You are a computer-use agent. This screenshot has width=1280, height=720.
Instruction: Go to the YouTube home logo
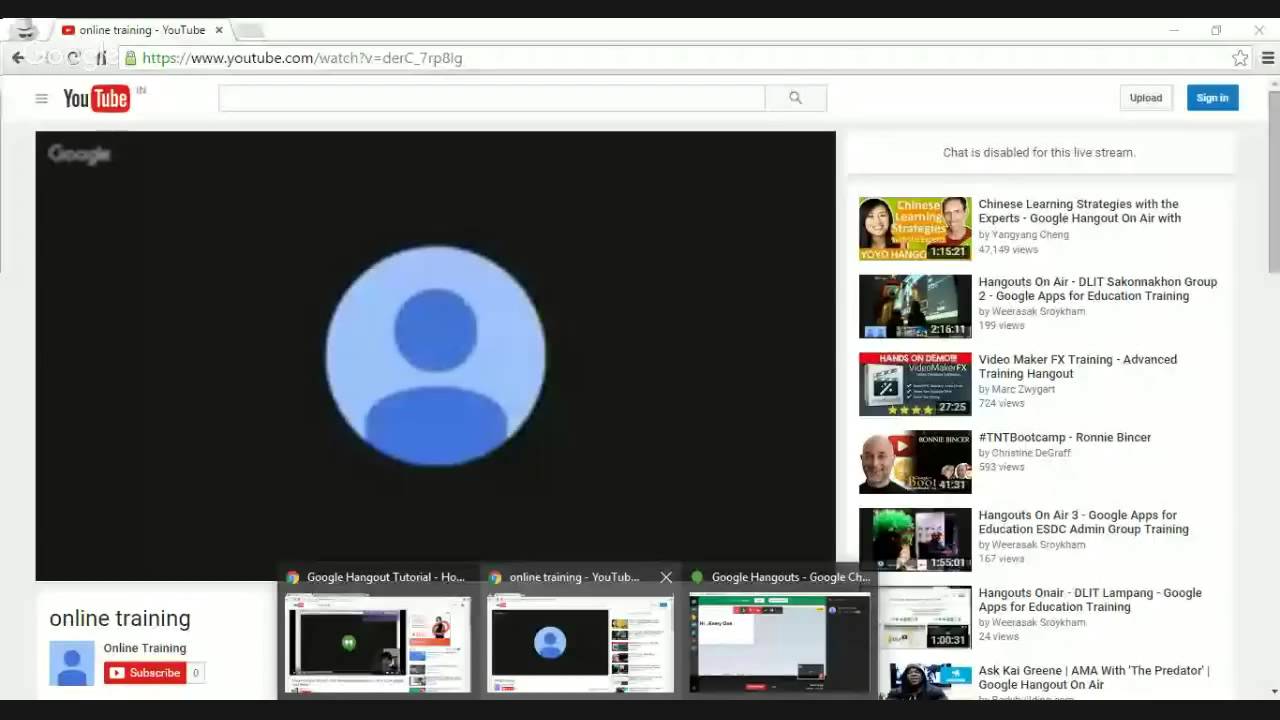tap(96, 98)
